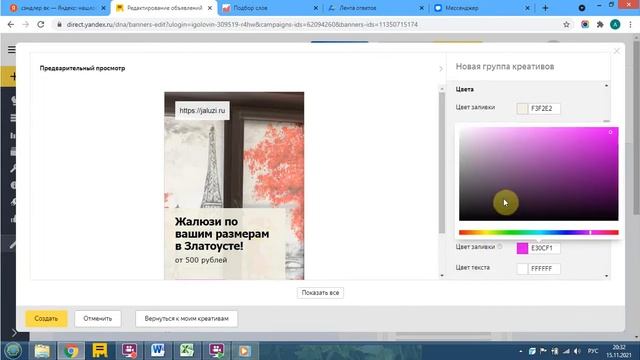Screen dimensions: 640x360
Task: Switch to the Лента ответов tab
Action: pyautogui.click(x=376, y=8)
